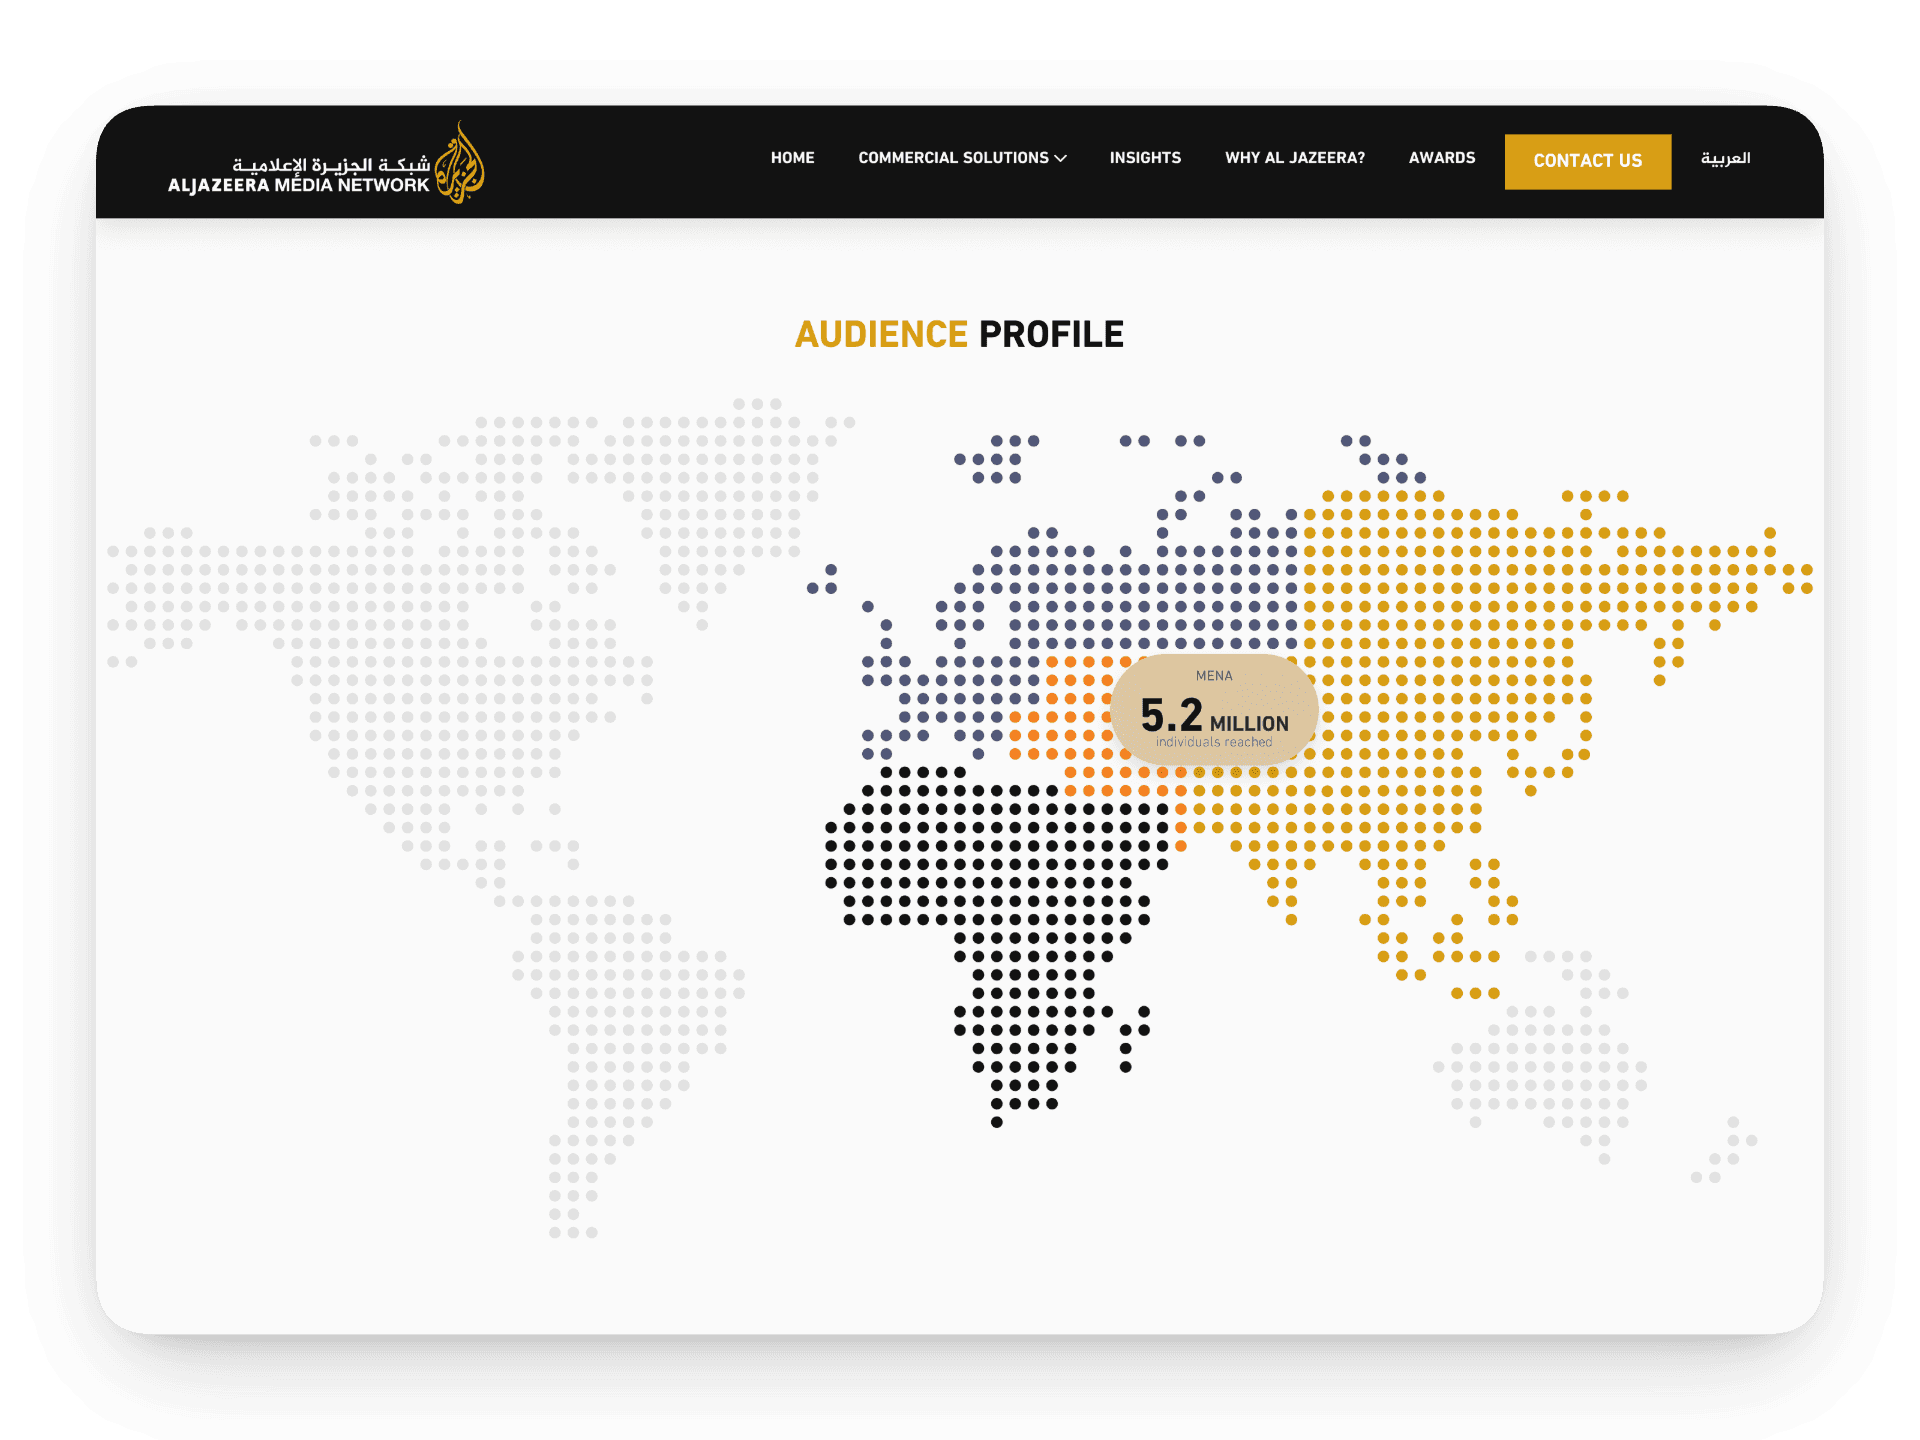Expand the Commercial Solutions dropdown

tap(953, 158)
